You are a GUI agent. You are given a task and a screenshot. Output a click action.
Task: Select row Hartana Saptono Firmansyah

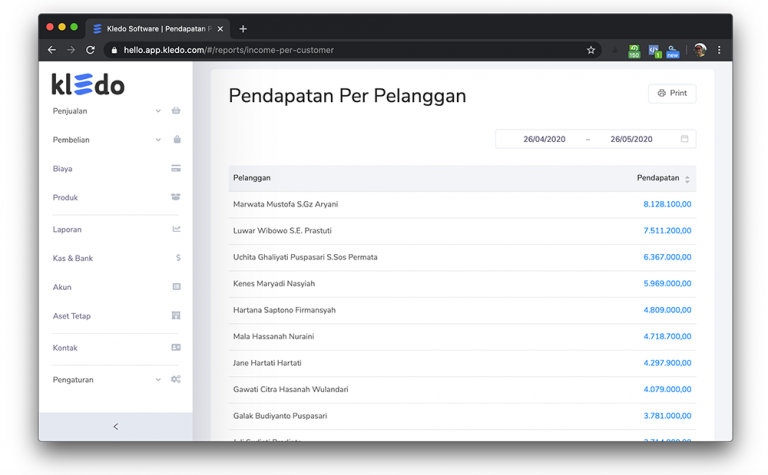coord(462,310)
